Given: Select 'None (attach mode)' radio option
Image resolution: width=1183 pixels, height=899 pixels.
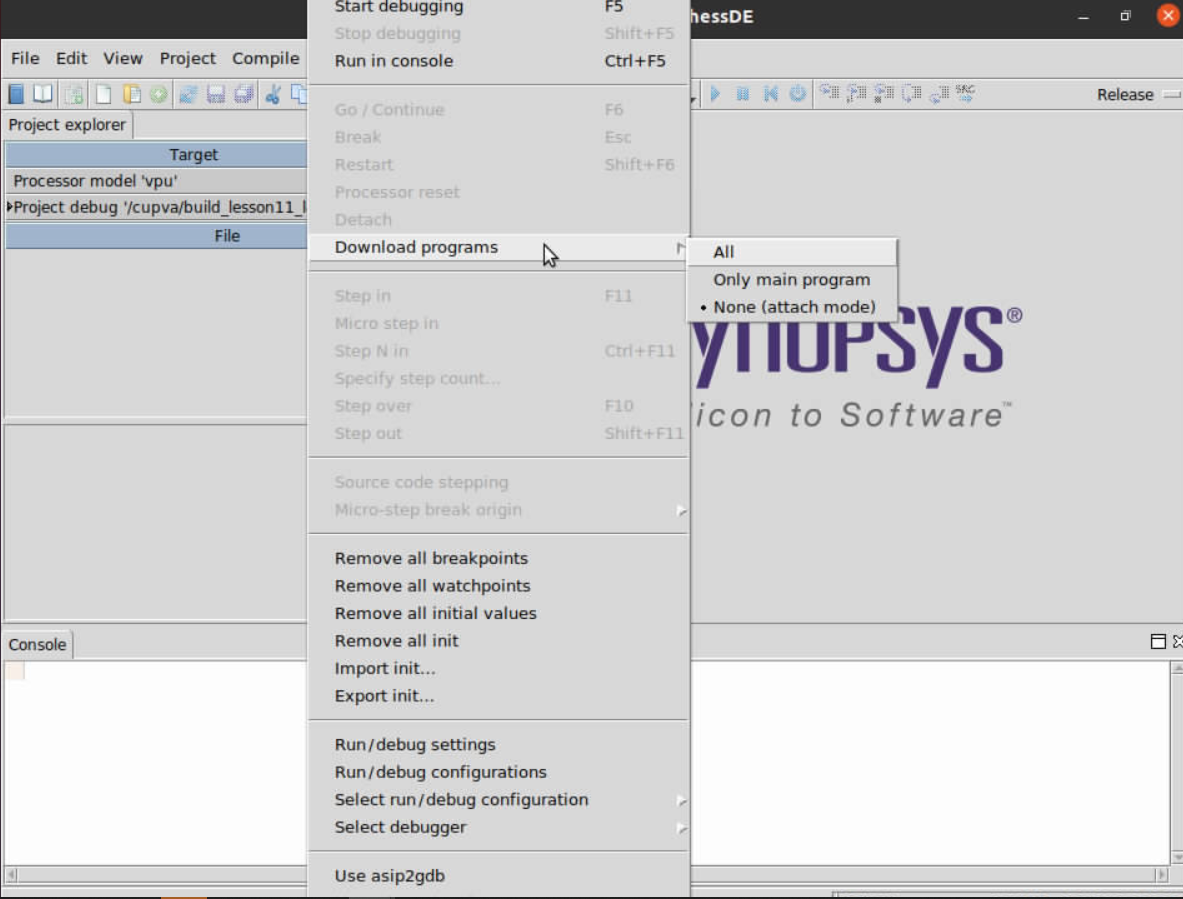Looking at the screenshot, I should pyautogui.click(x=794, y=307).
